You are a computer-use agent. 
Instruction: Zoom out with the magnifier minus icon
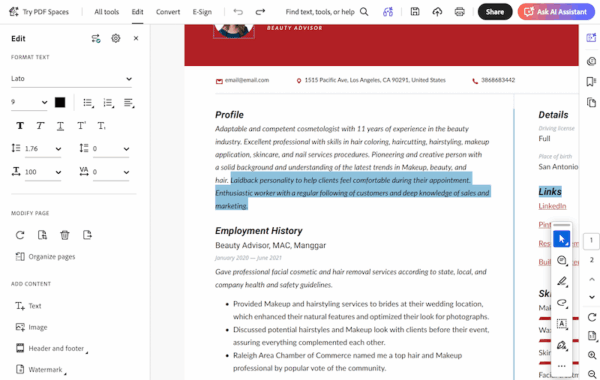pos(592,374)
